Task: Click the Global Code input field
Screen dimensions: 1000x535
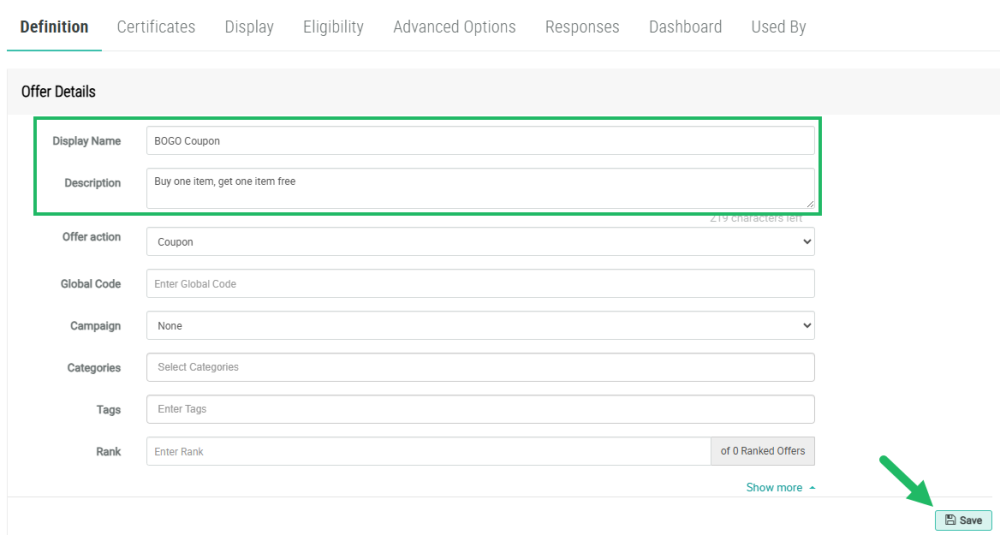Action: [x=480, y=284]
